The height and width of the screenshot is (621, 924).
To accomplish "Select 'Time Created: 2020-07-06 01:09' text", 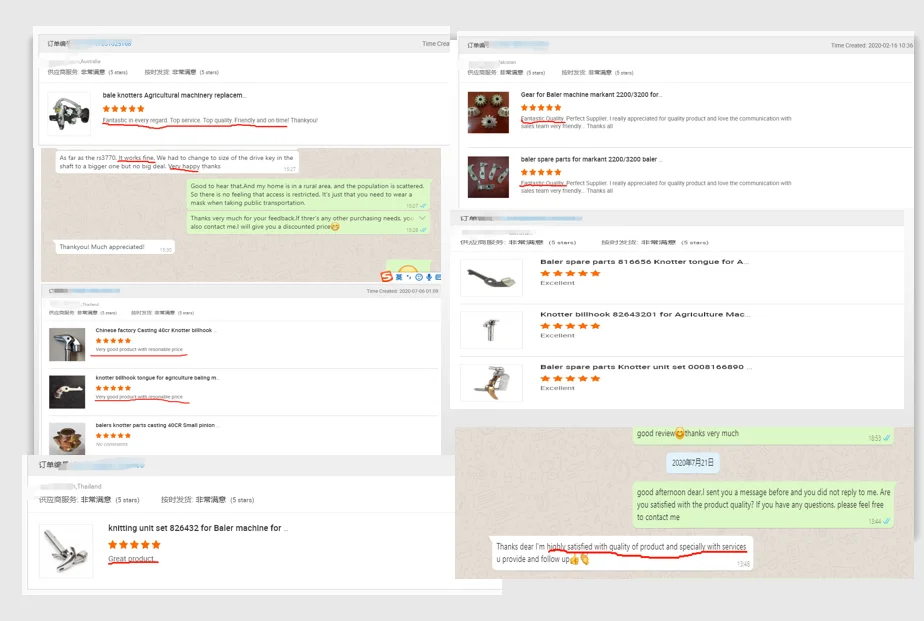I will (402, 291).
